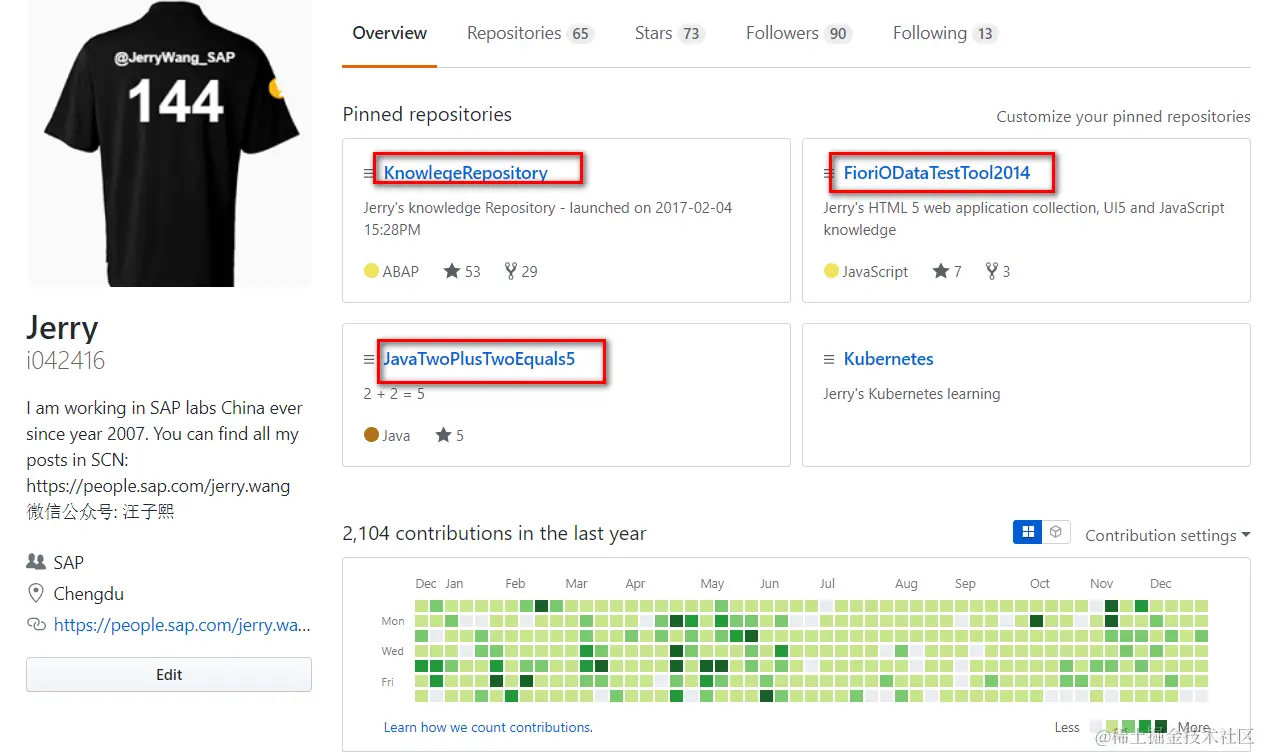
Task: Click the location pin icon next to Chengdu
Action: point(34,593)
